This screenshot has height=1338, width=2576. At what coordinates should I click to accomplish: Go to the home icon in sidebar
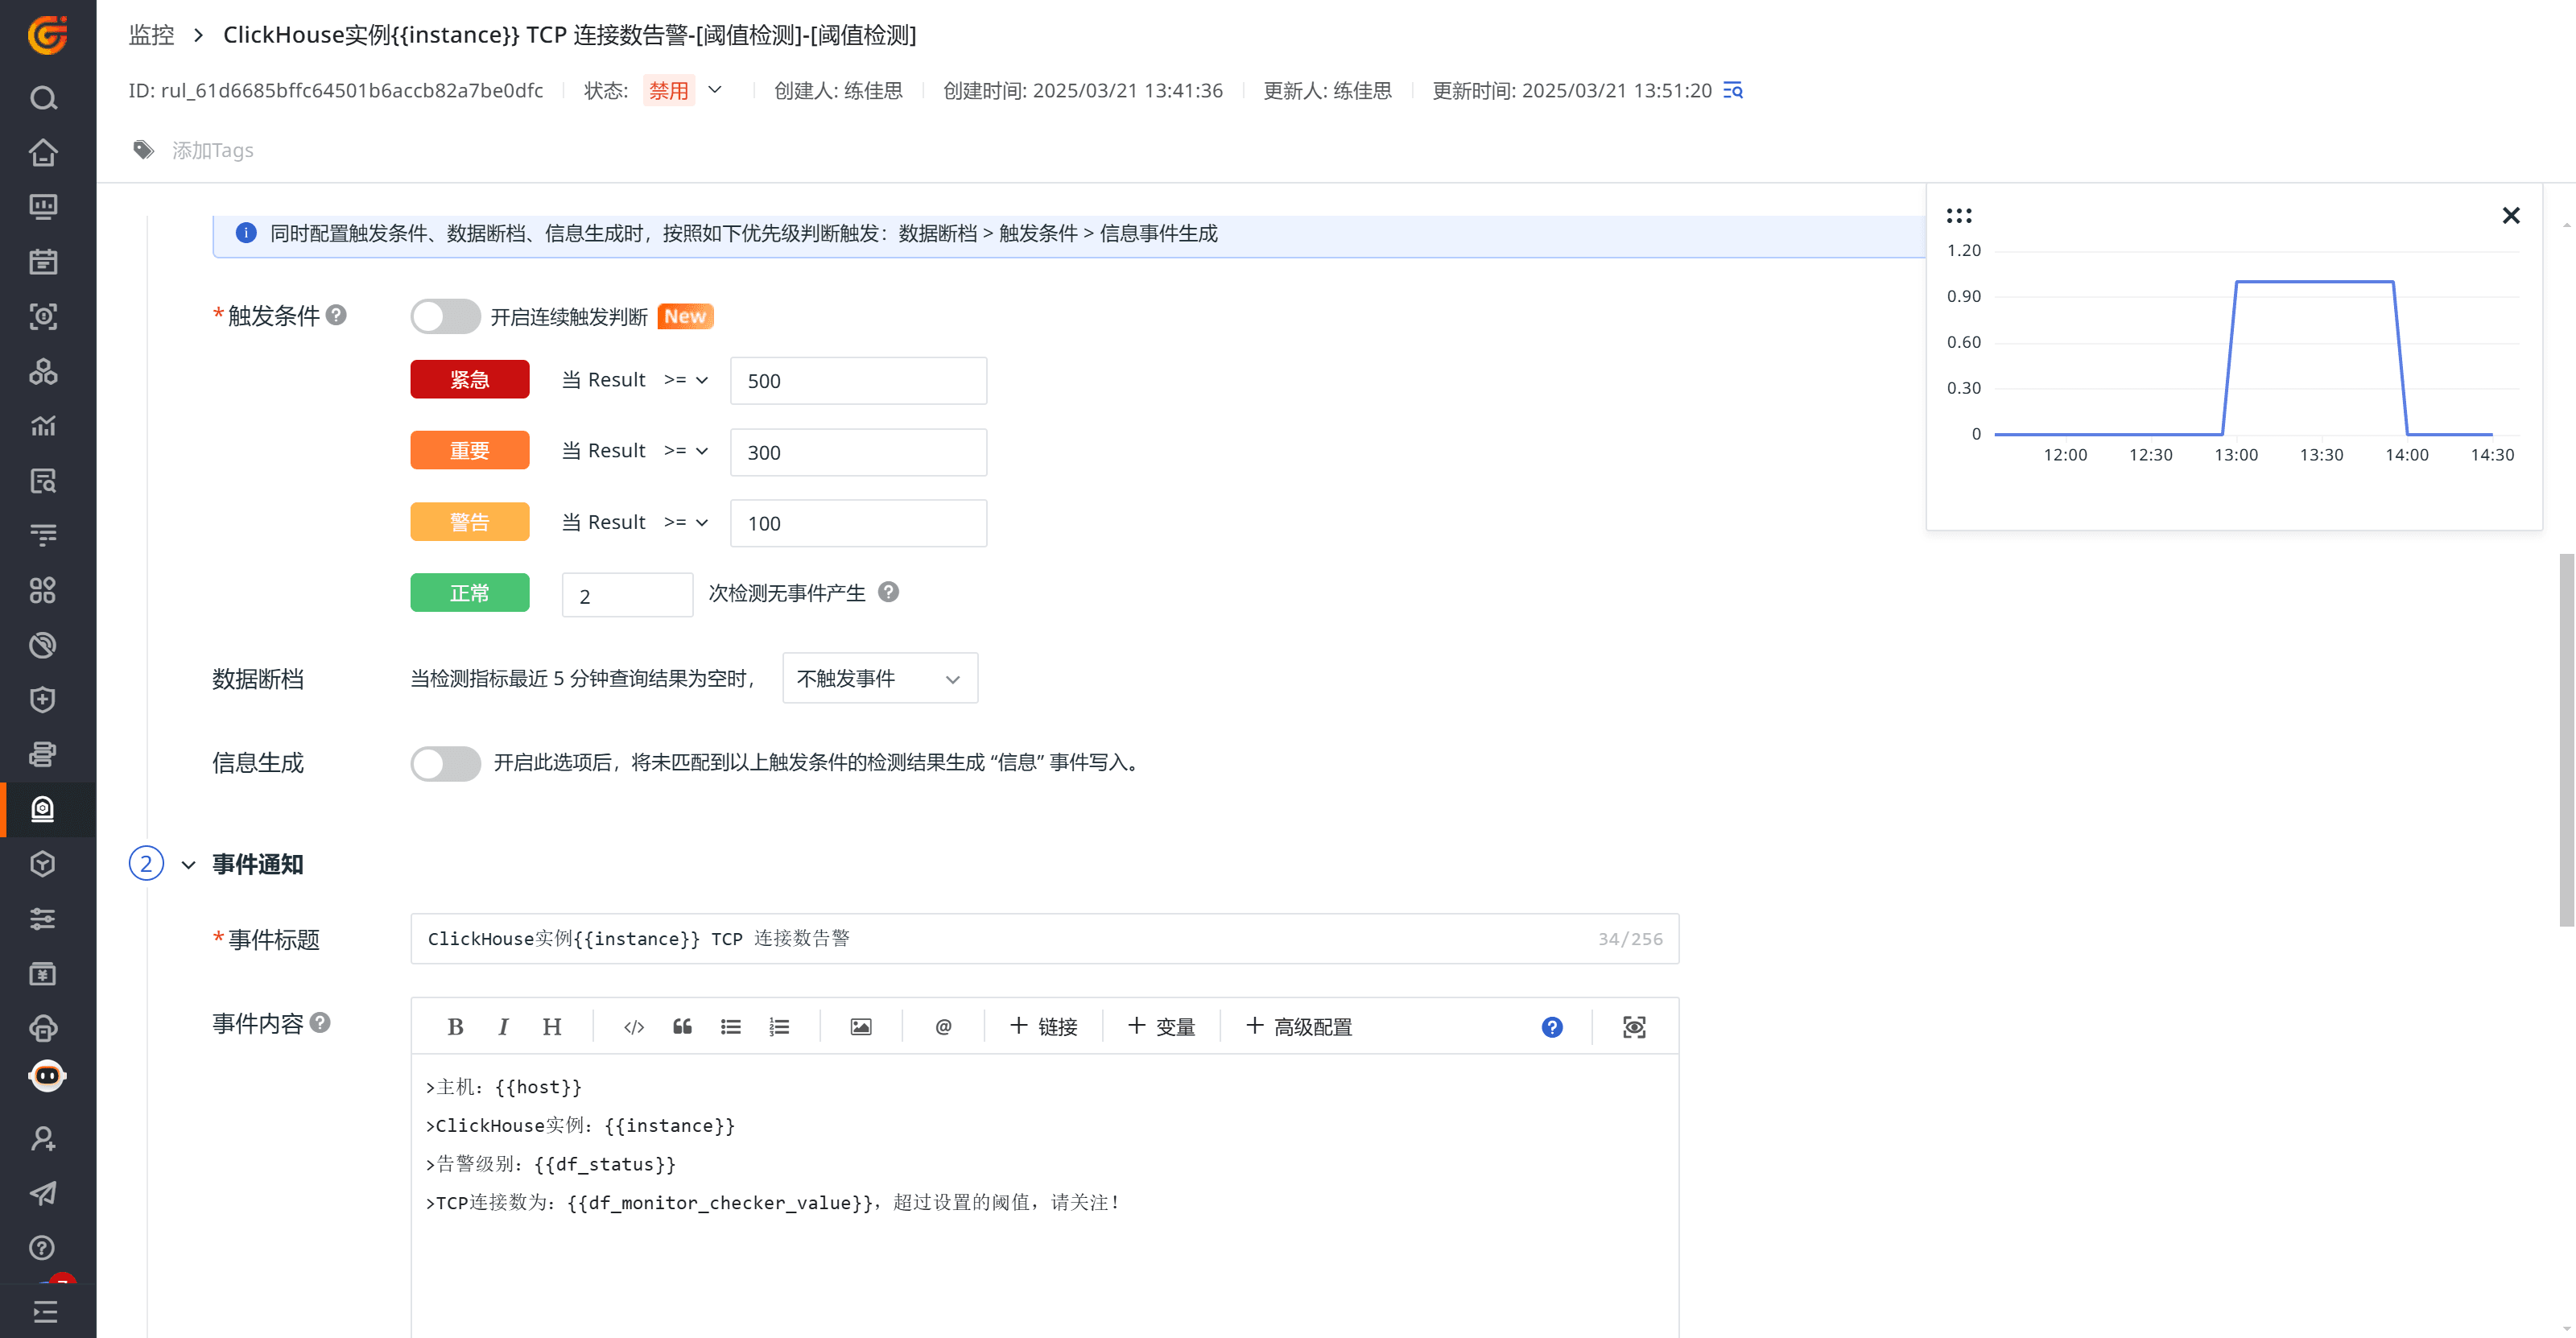43,153
